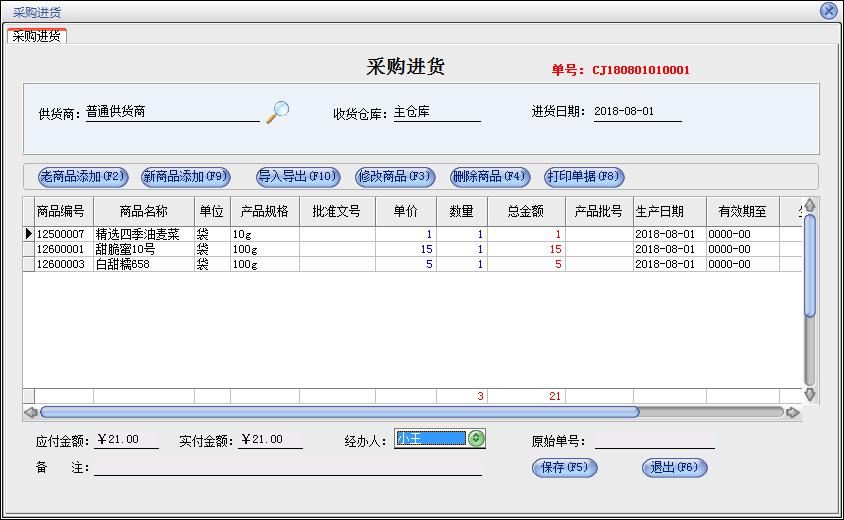Click the 进货日期 date field
844x520 pixels.
point(637,112)
